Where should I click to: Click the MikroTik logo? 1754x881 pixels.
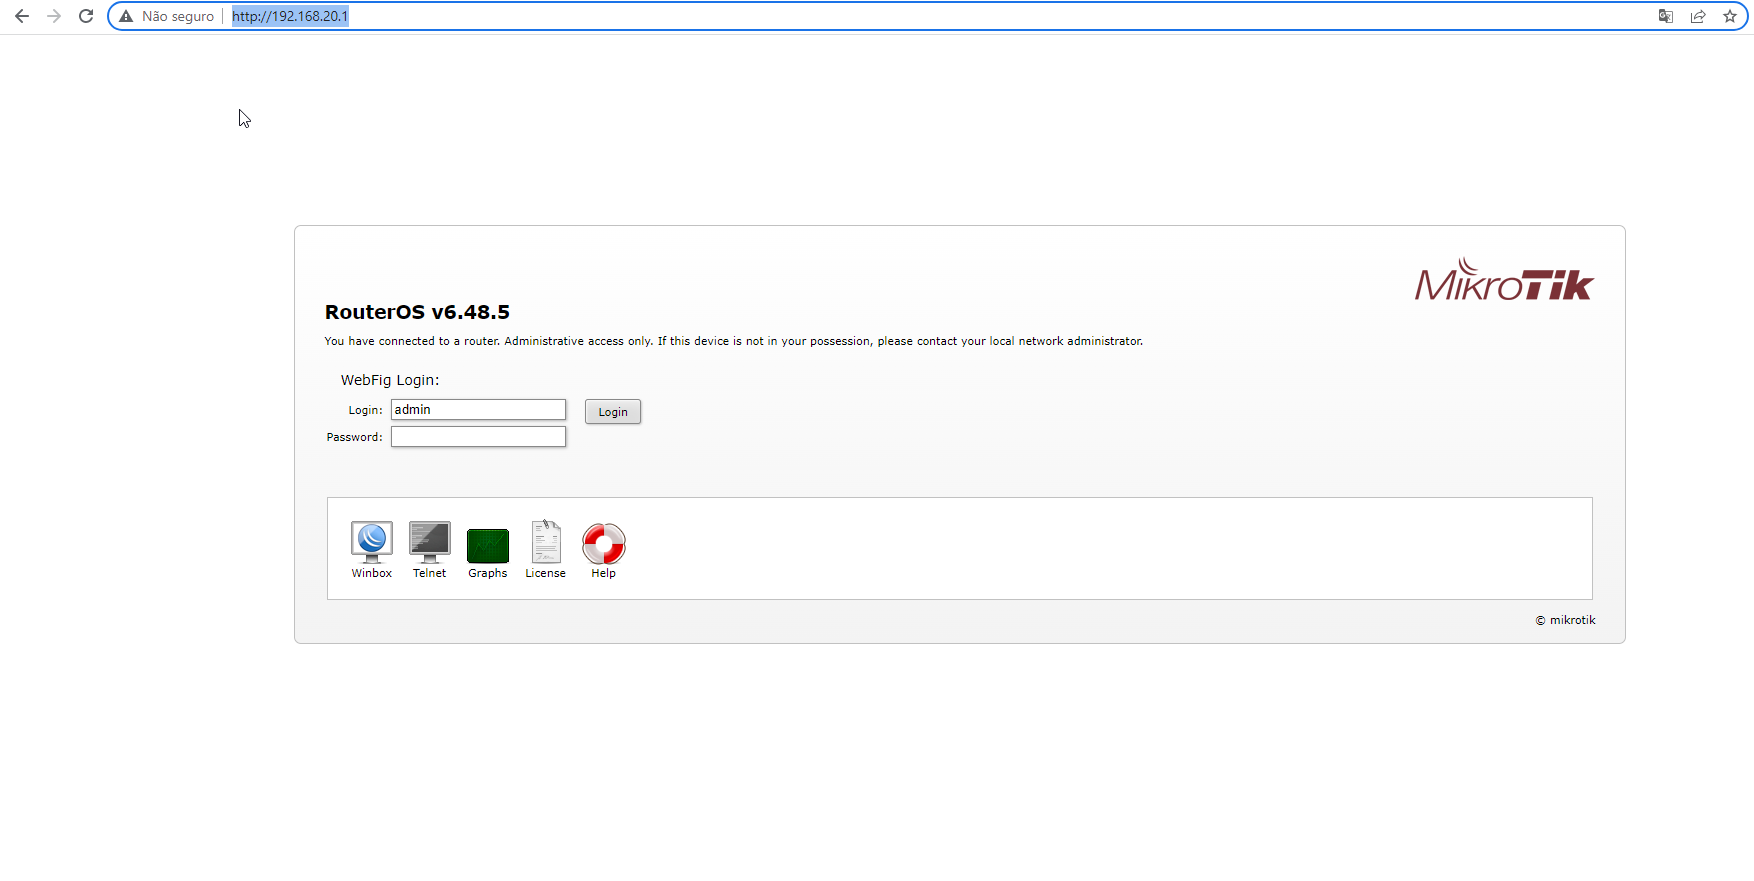(1504, 280)
